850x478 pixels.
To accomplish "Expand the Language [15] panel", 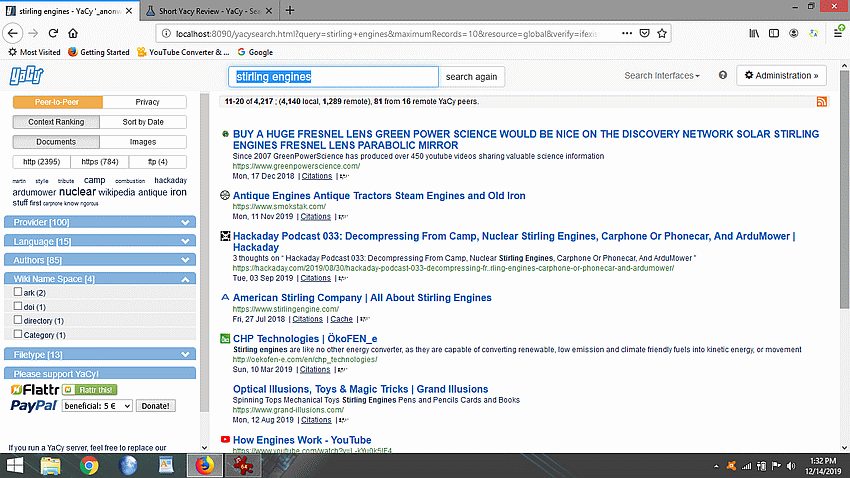I will point(100,241).
